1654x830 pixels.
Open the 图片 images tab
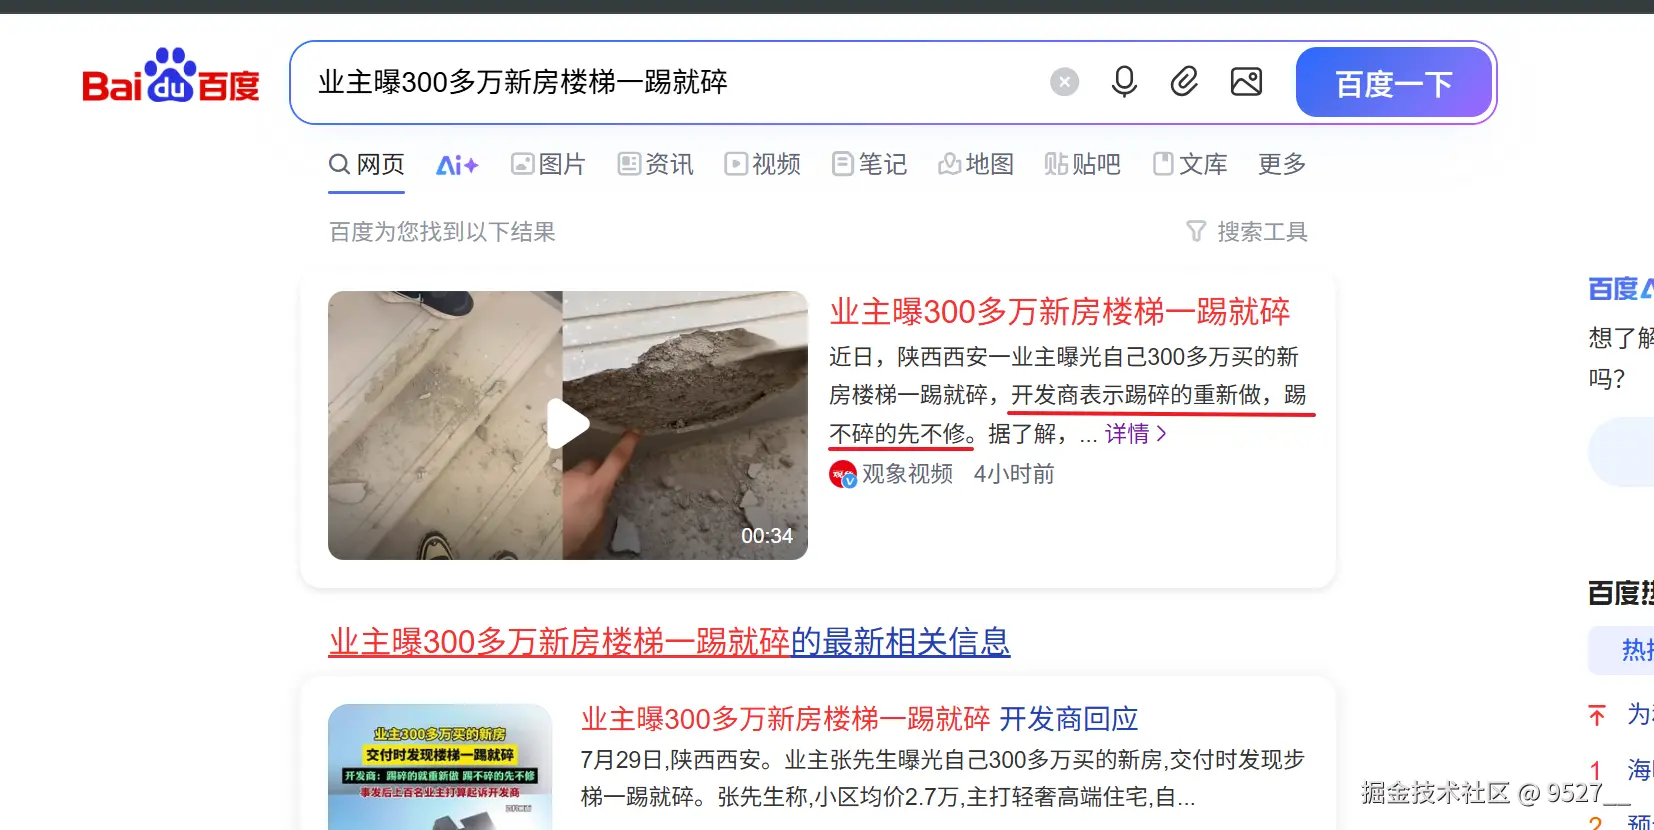(x=548, y=164)
